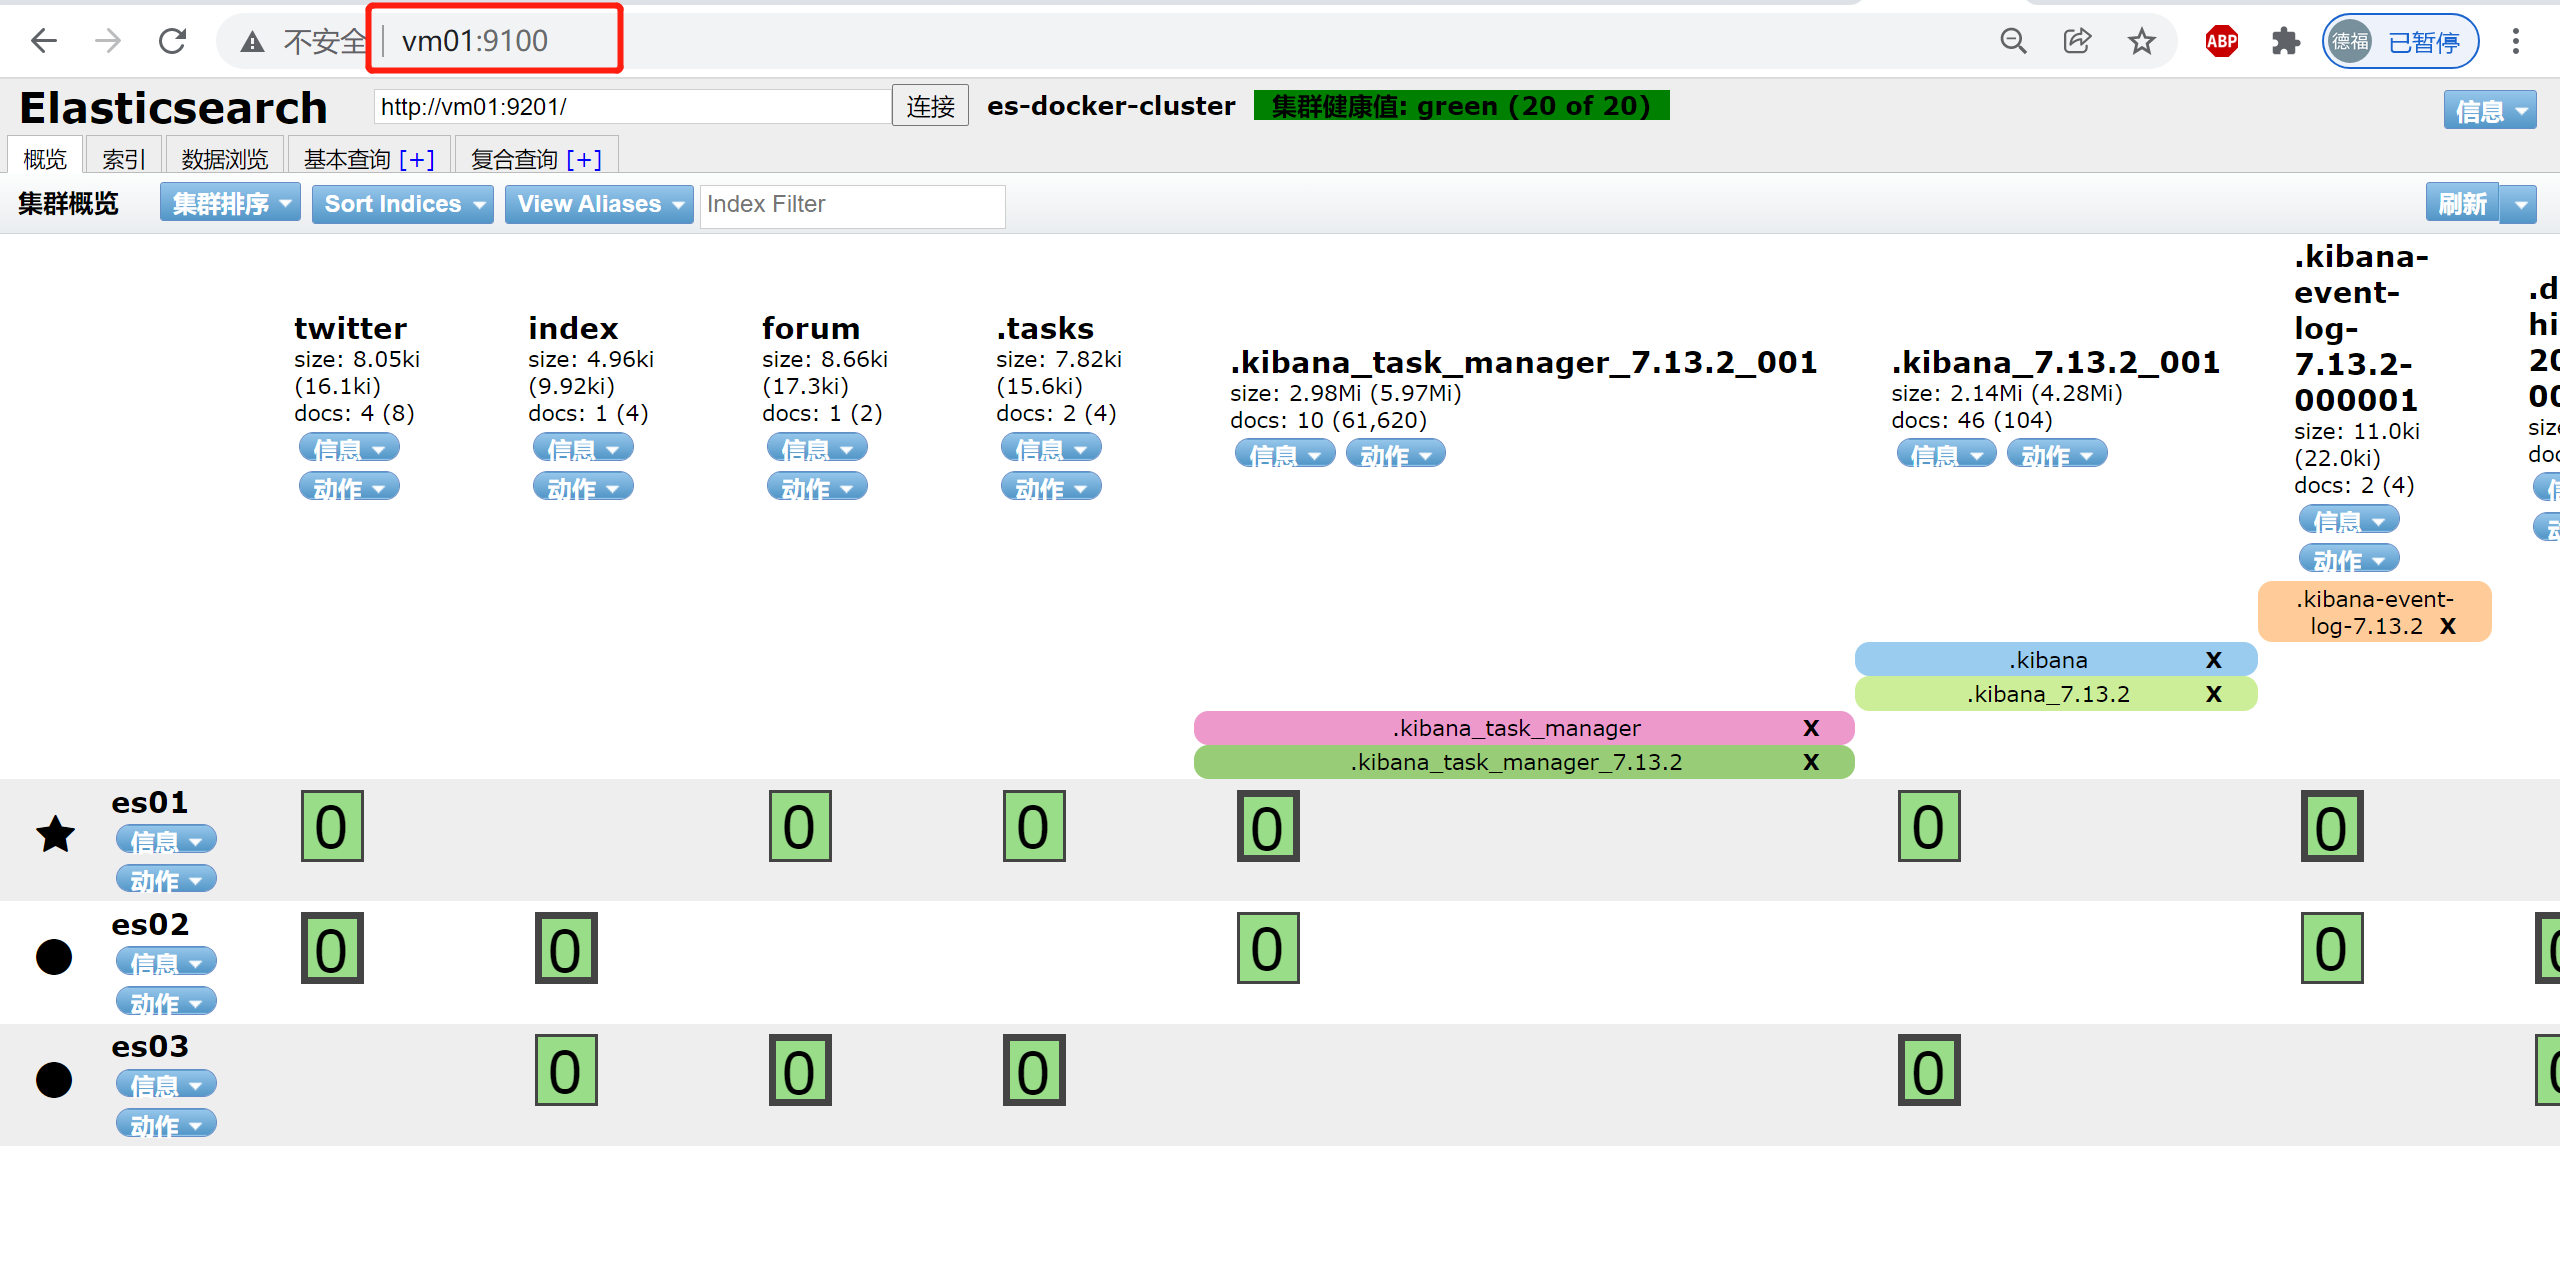Image resolution: width=2560 pixels, height=1269 pixels.
Task: Click the 连接 connect button
Action: pyautogui.click(x=929, y=105)
